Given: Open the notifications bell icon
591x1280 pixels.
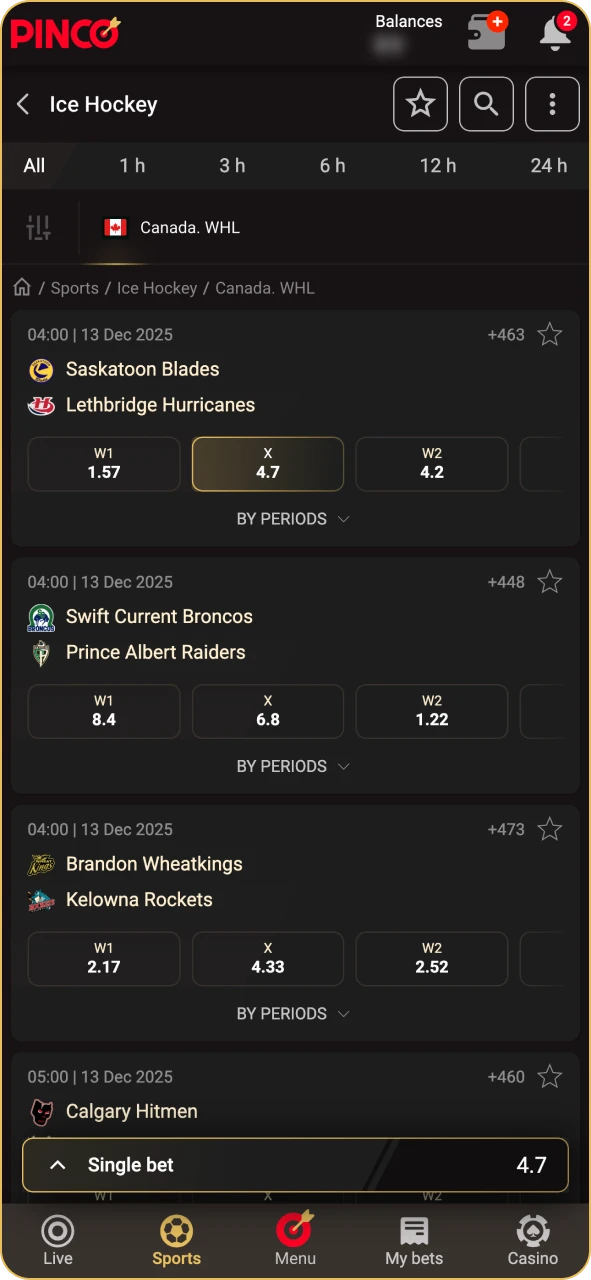Looking at the screenshot, I should [x=554, y=32].
